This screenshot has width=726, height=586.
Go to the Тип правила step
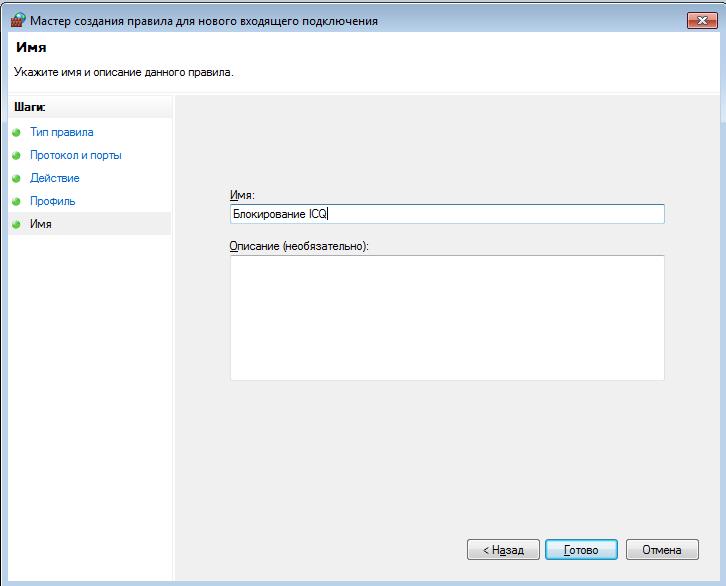[x=62, y=132]
